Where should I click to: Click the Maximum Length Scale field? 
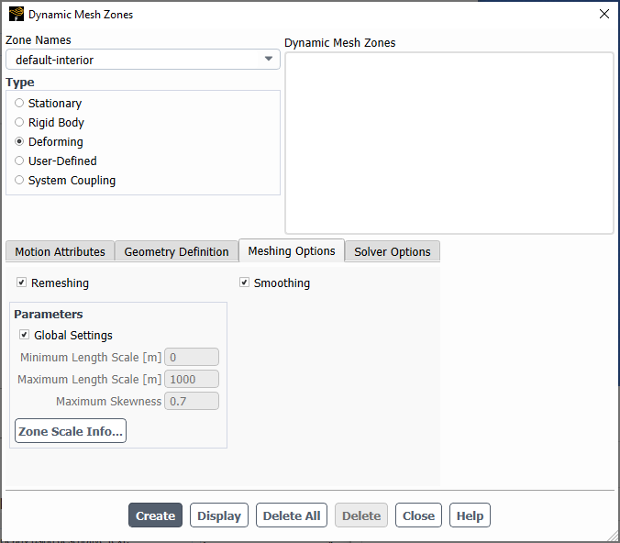(191, 379)
